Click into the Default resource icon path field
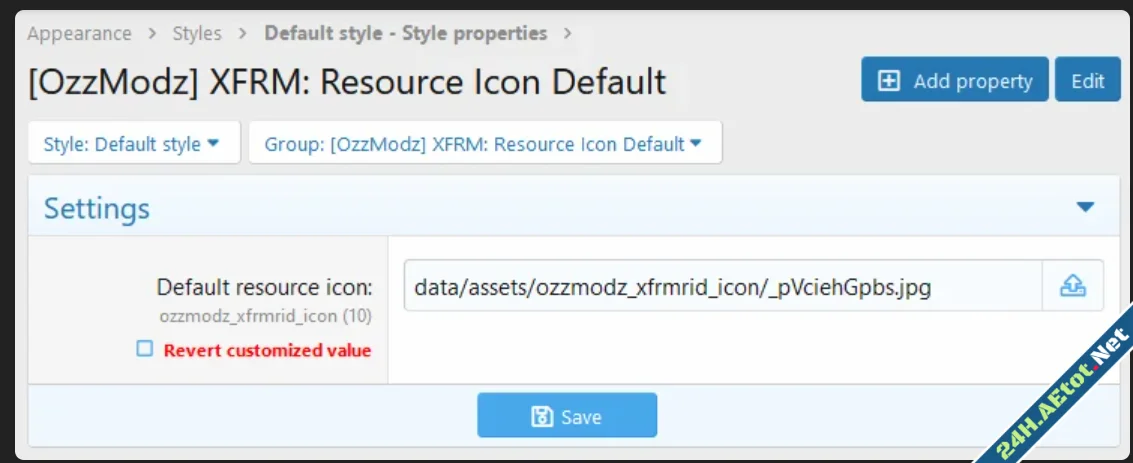Viewport: 1133px width, 463px height. tap(722, 287)
